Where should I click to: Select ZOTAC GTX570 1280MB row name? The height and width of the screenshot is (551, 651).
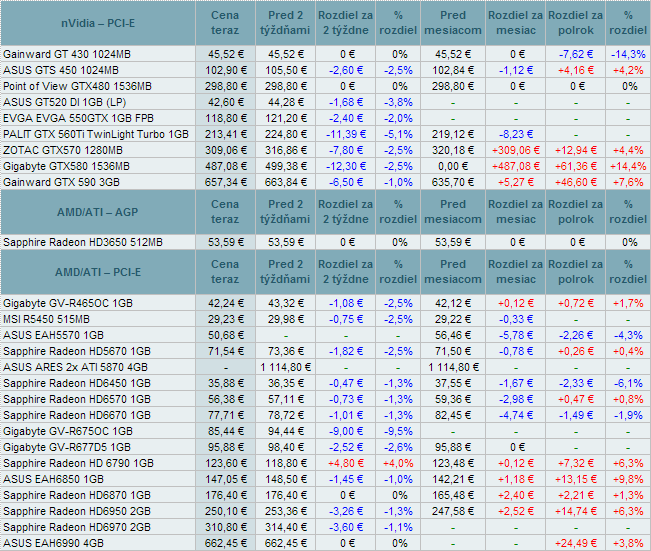point(63,150)
